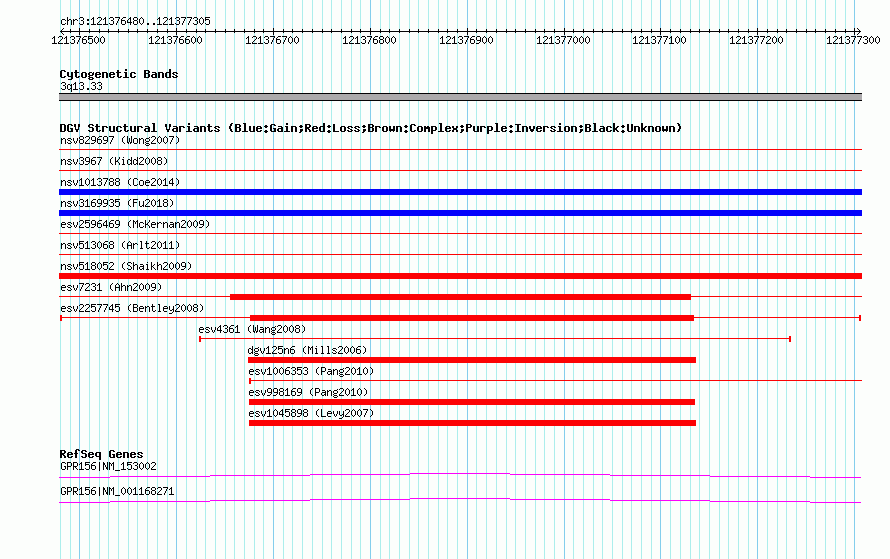Click the magenta line under GPR156|NM_001168271

(460, 500)
